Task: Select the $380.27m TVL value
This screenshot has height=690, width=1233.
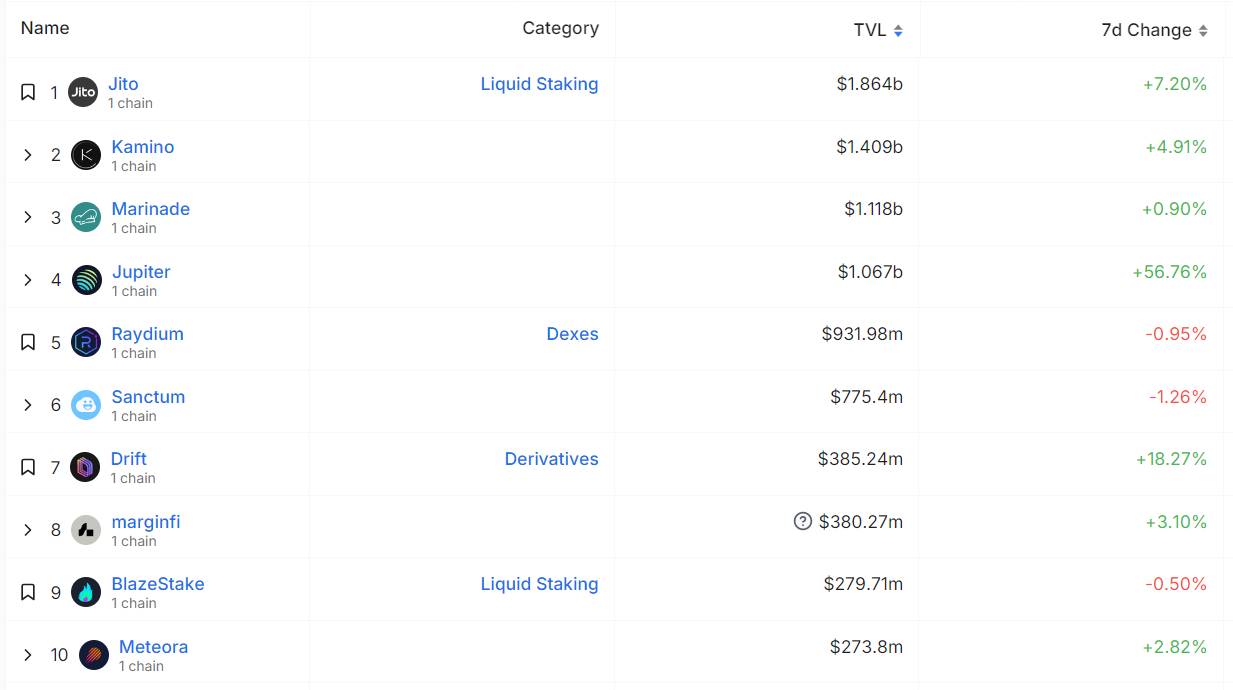Action: [x=861, y=522]
